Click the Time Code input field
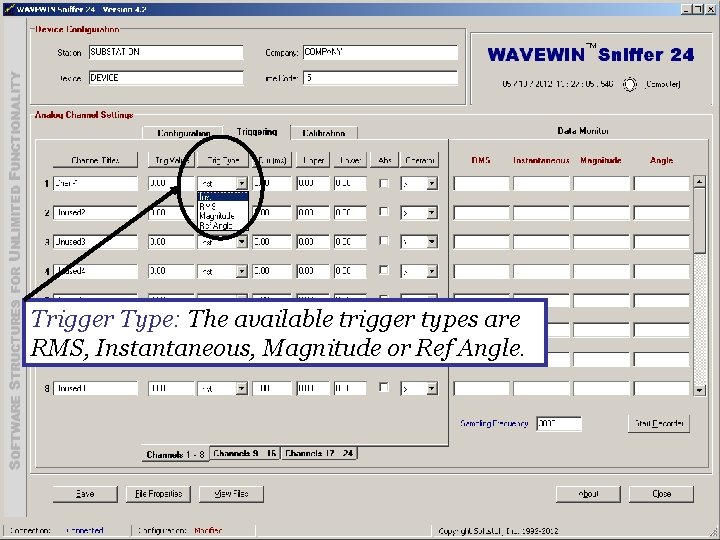720x540 pixels. [x=380, y=78]
